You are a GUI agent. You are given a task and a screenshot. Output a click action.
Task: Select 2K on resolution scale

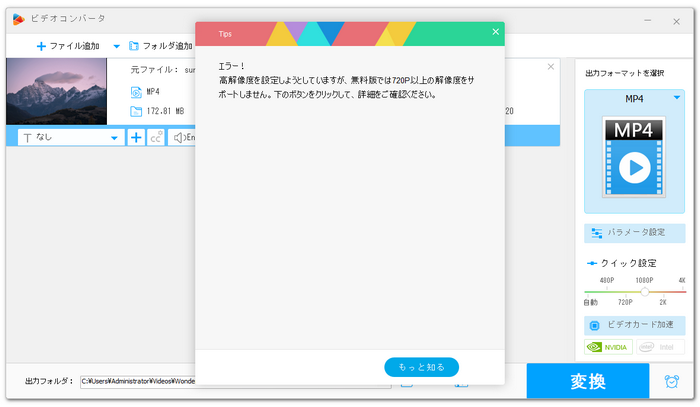coord(663,302)
